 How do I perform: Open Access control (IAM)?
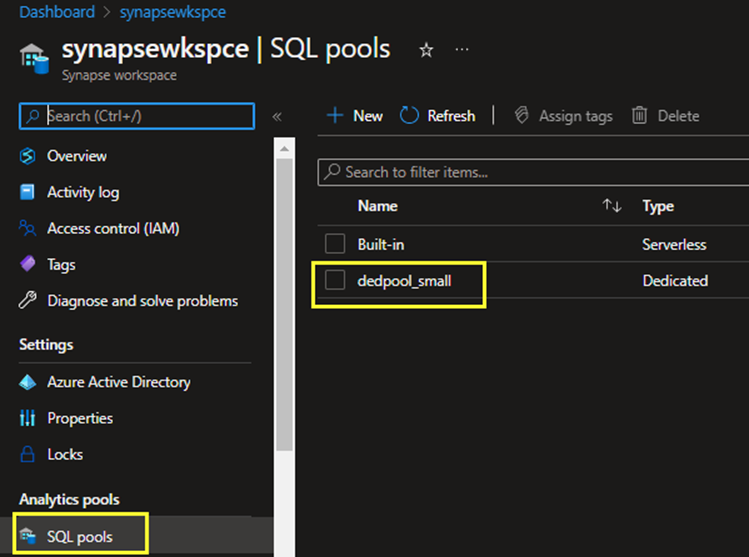point(113,228)
